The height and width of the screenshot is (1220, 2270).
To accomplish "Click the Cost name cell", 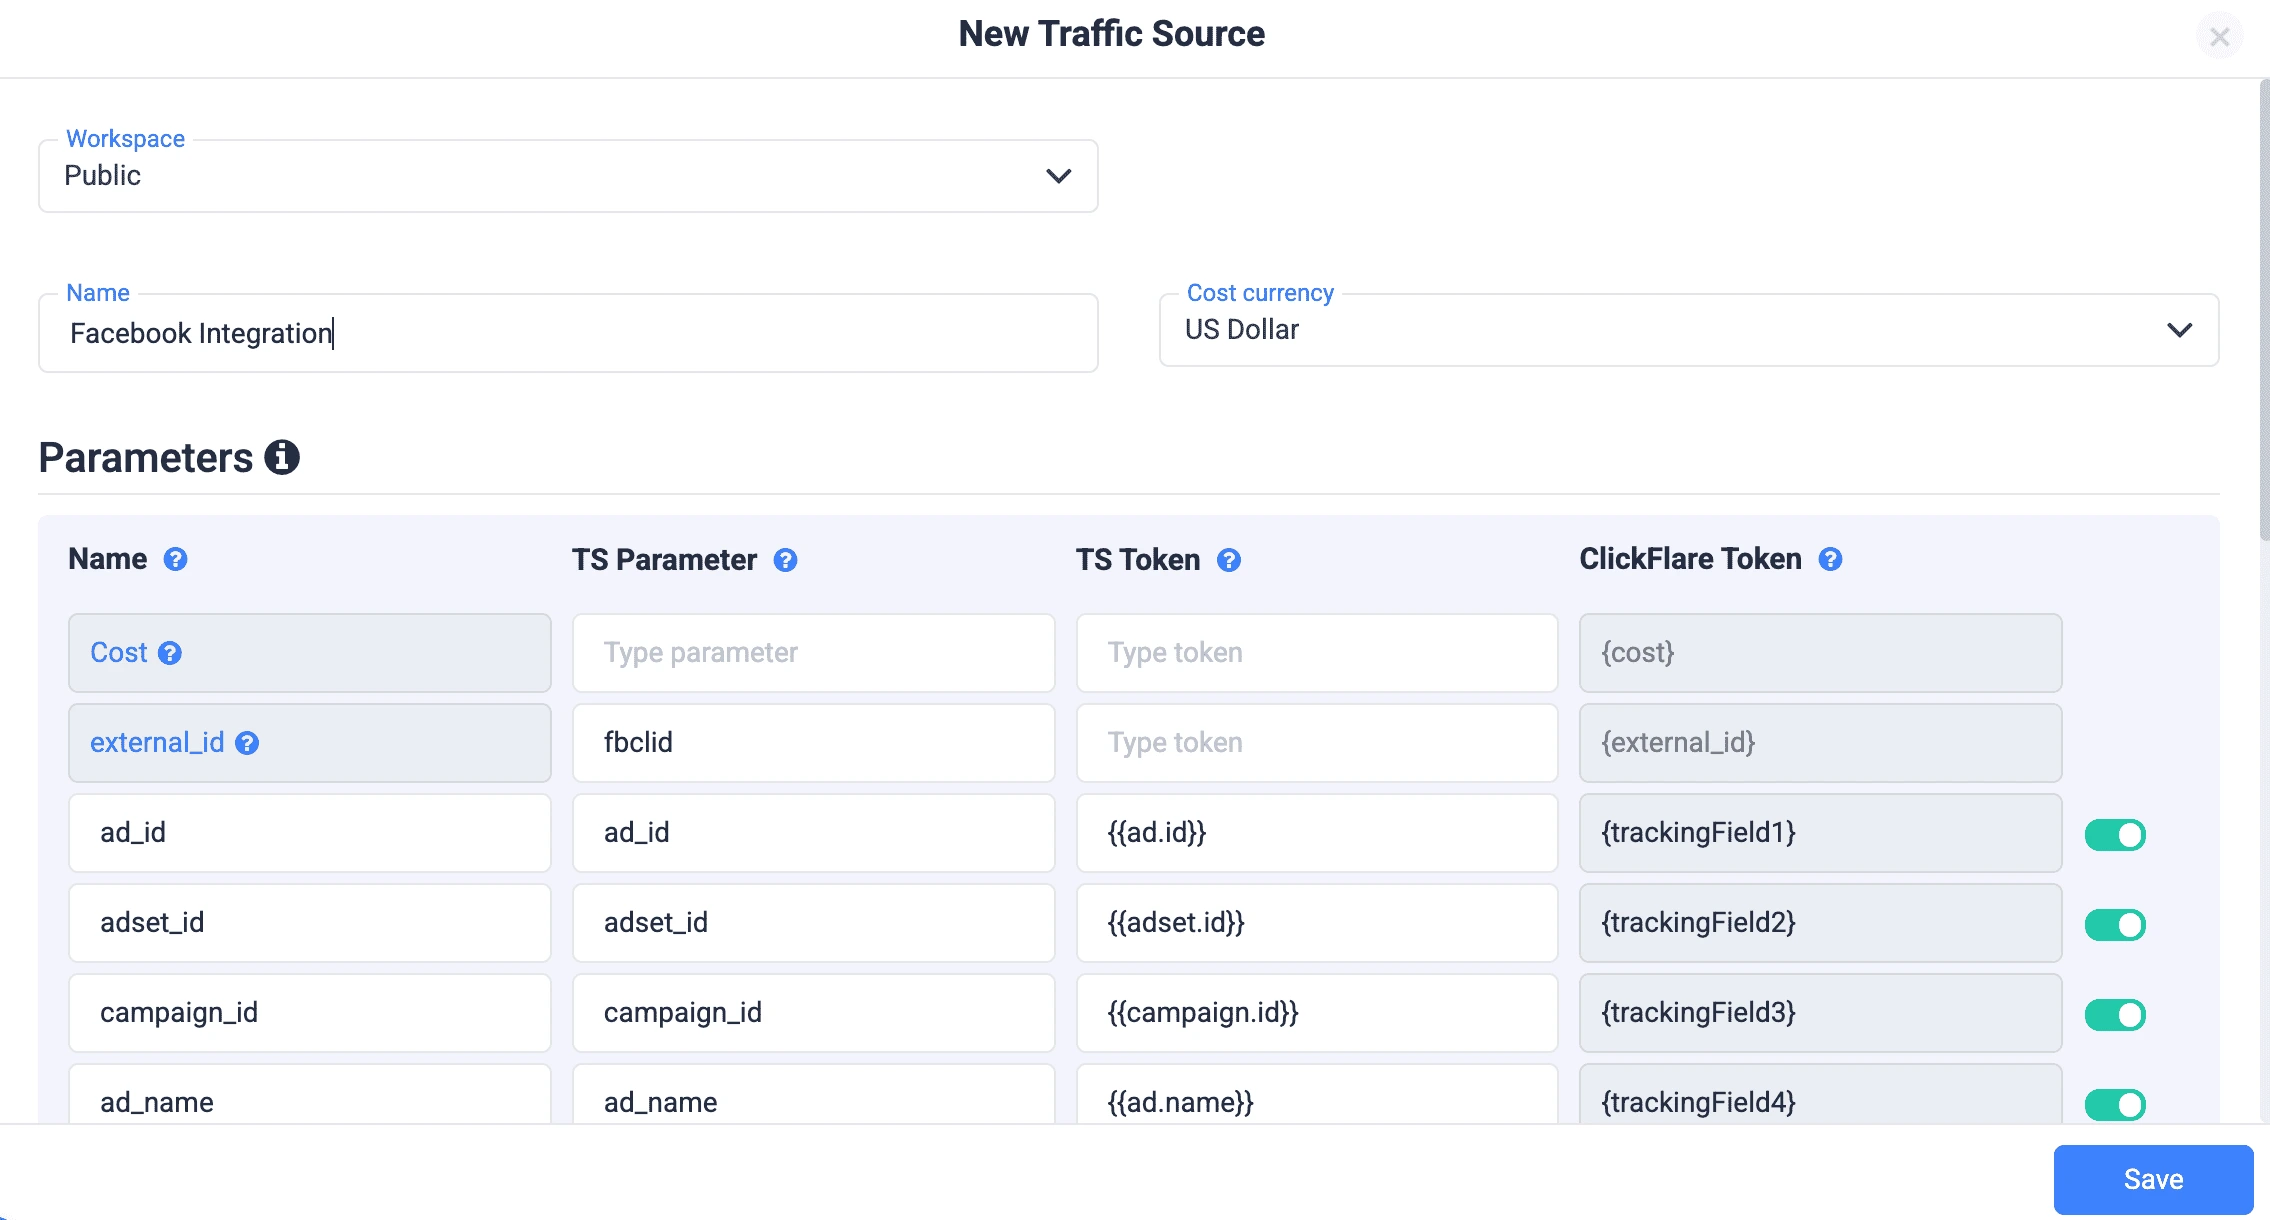I will tap(310, 653).
